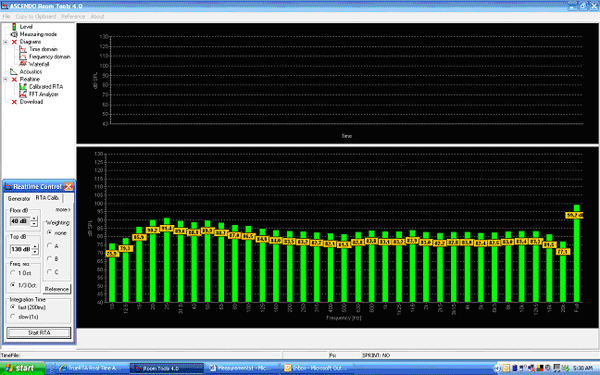This screenshot has height=375, width=600.
Task: Switch to the Generator tab
Action: point(19,199)
